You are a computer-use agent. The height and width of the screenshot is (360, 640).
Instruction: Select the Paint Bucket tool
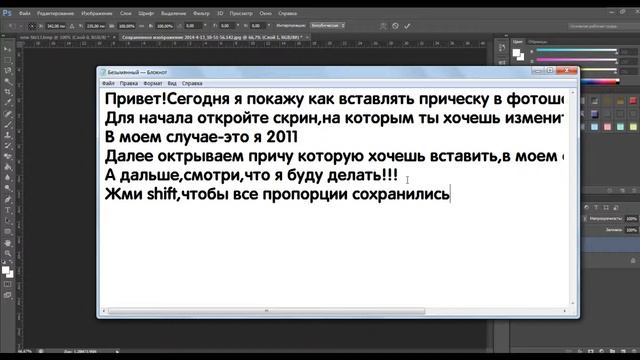(x=8, y=167)
